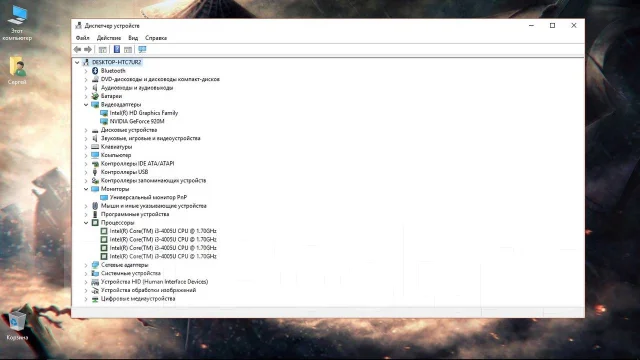The width and height of the screenshot is (640, 360).
Task: Expand the Контроллеры USB category
Action: [x=86, y=172]
